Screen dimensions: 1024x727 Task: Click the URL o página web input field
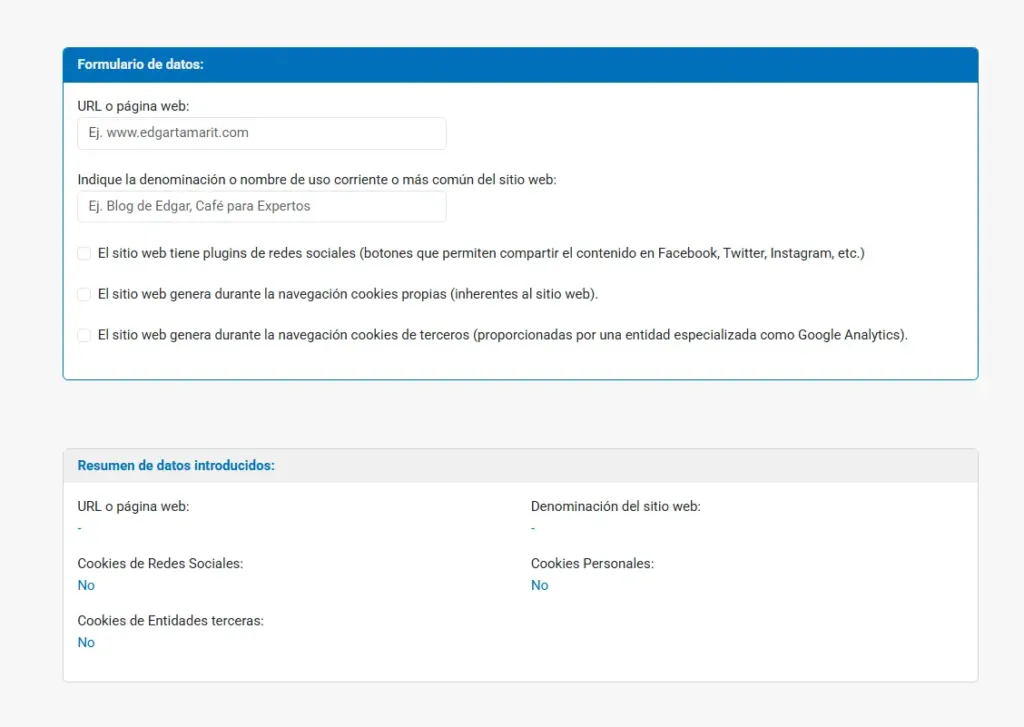tap(261, 133)
